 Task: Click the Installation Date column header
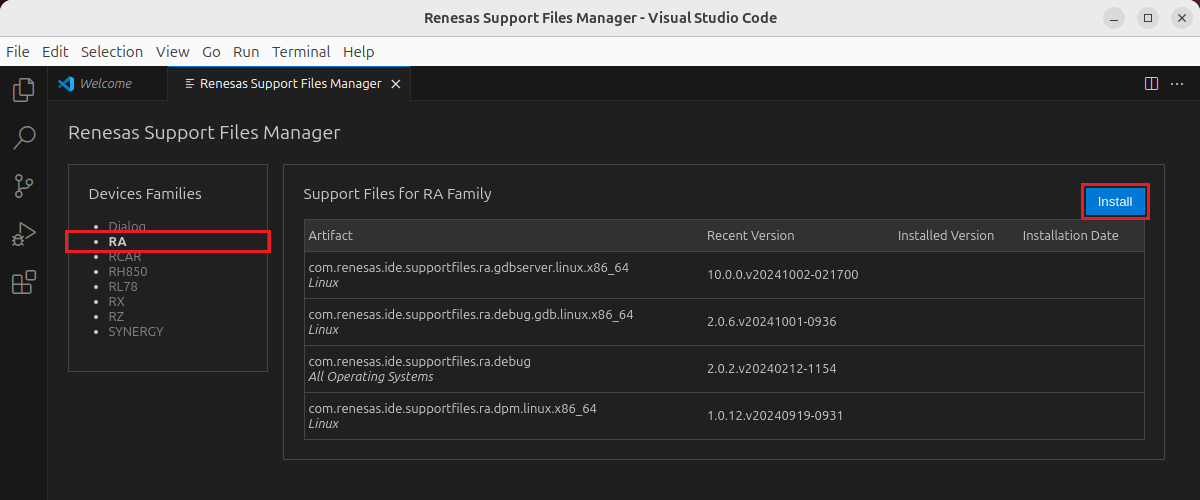[x=1071, y=236]
